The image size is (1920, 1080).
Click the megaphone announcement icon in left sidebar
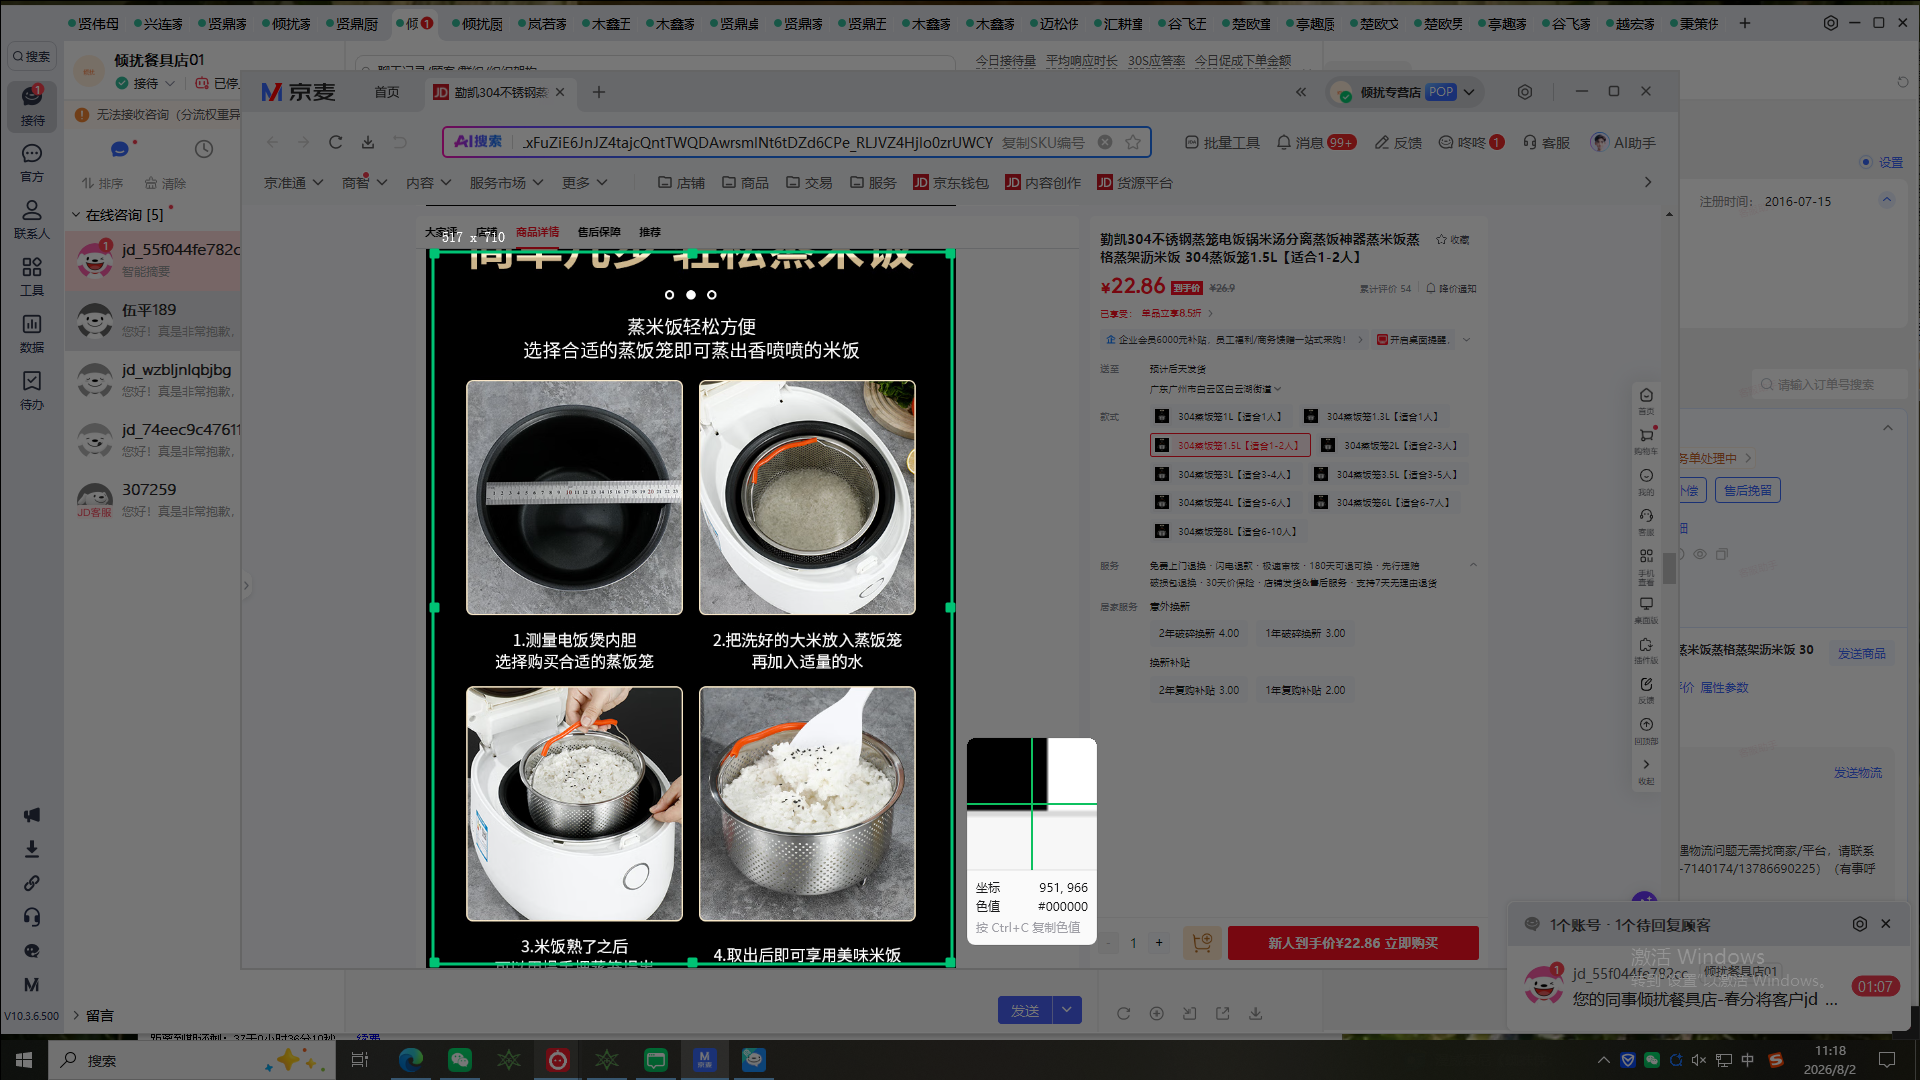[x=32, y=815]
